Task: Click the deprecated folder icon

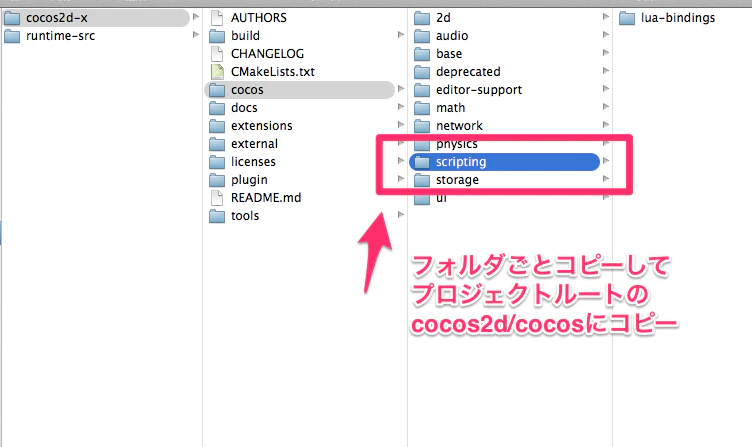Action: 422,72
